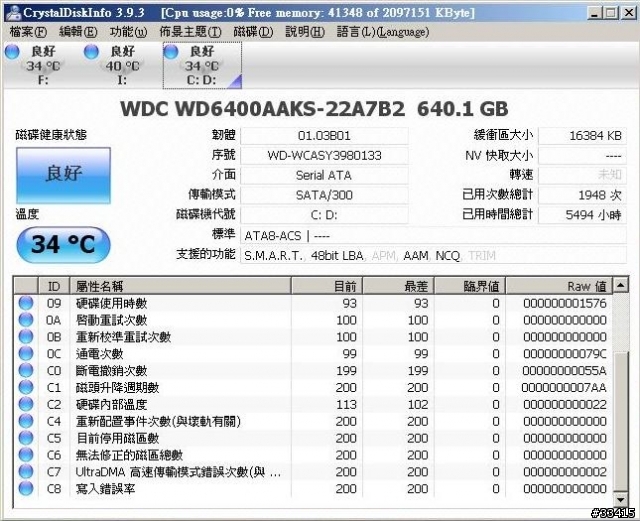Screen dimensions: 640x521
Task: Click the buffer size field 16384 KB
Action: (582, 136)
